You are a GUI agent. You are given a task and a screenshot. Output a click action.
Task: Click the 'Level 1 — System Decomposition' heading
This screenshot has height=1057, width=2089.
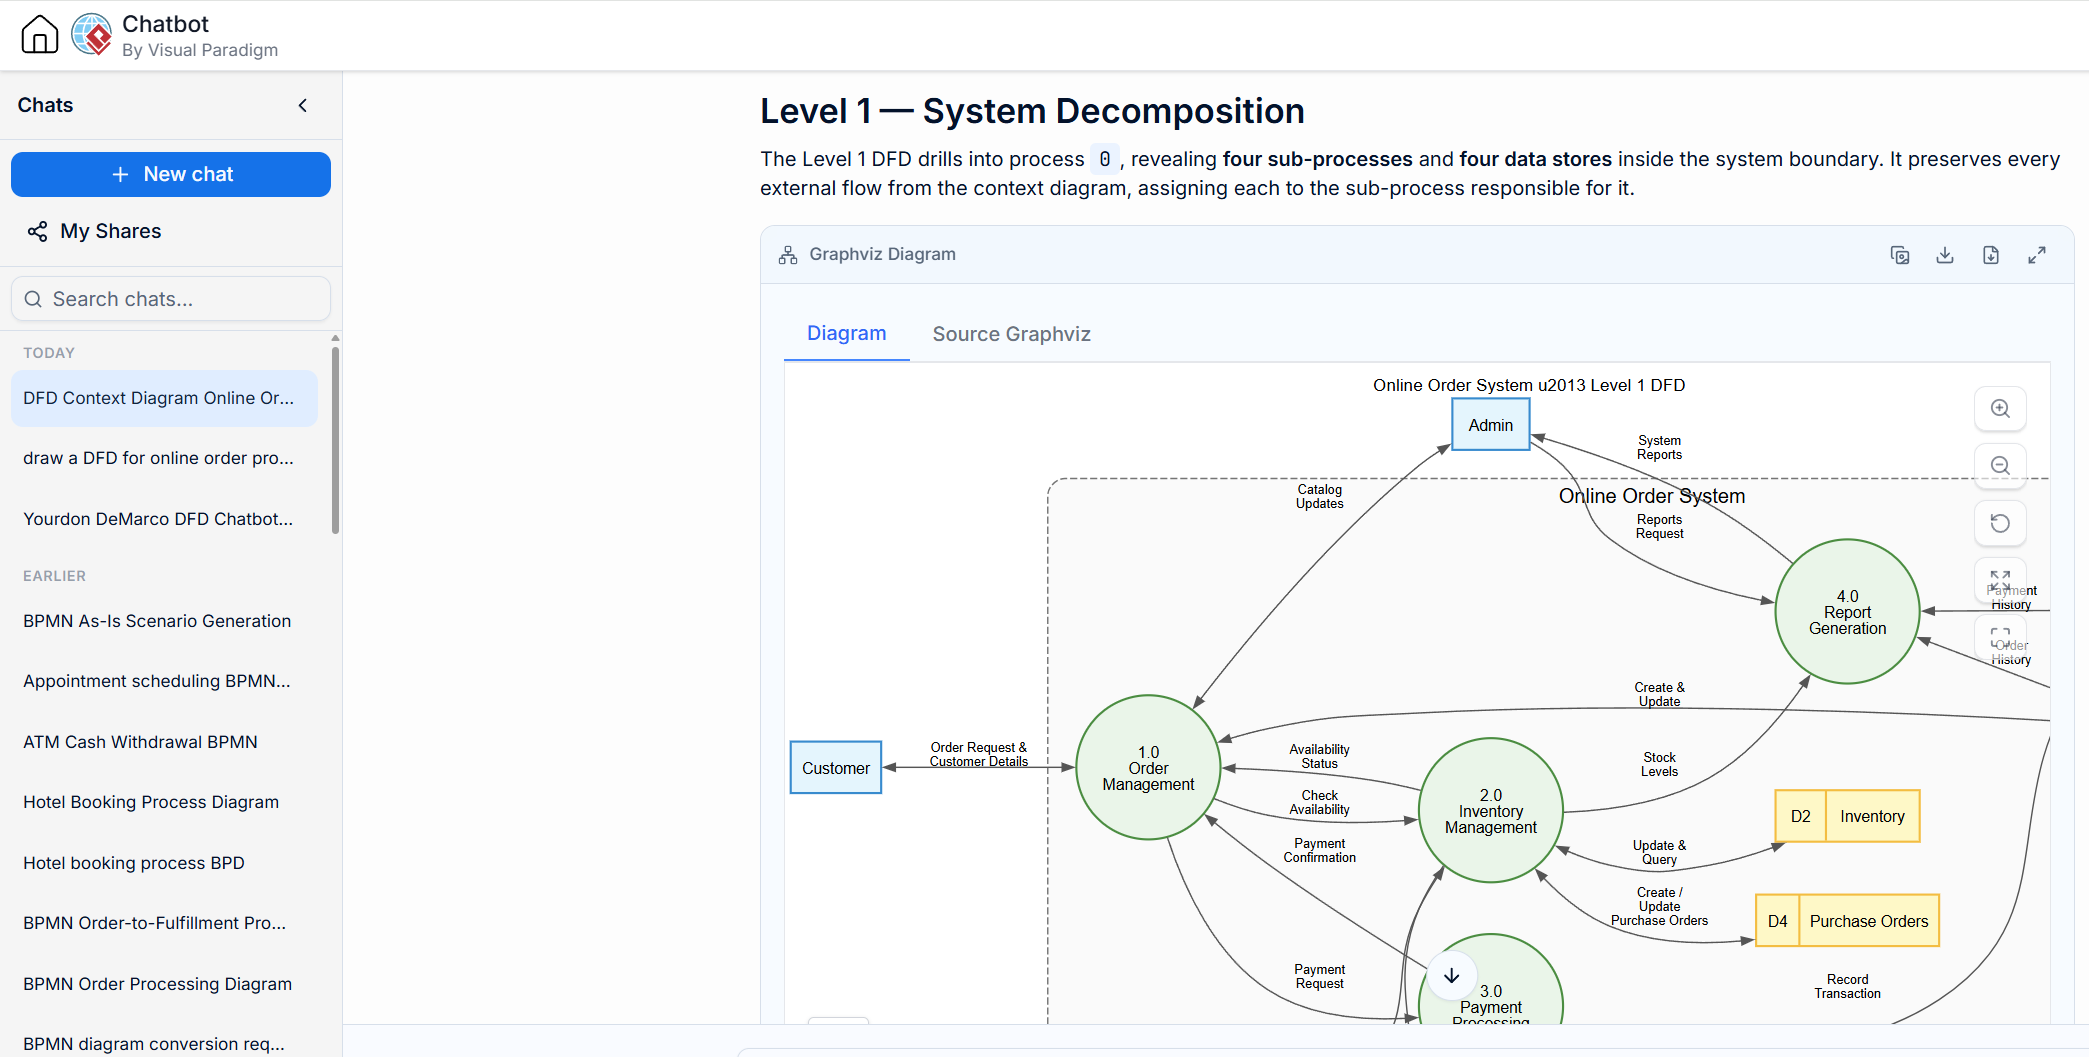1032,111
